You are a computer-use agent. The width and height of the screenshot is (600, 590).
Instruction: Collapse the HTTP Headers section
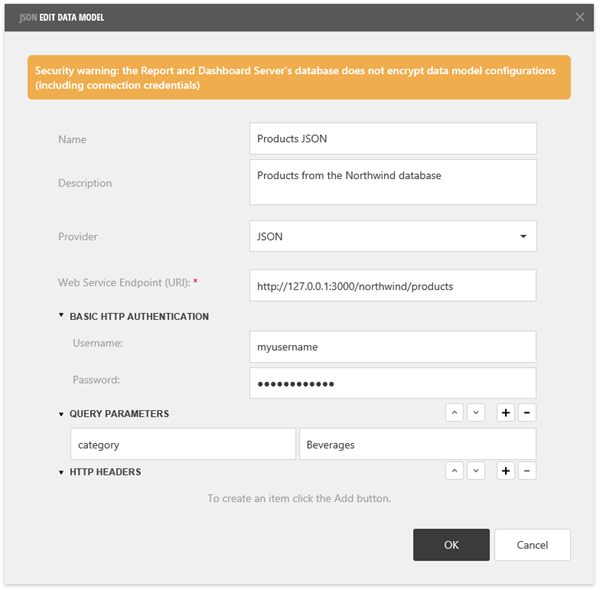coord(62,472)
